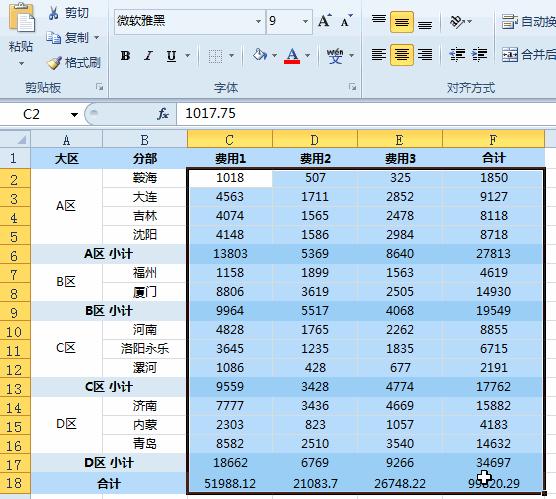Click the Insert Function fx icon

163,114
